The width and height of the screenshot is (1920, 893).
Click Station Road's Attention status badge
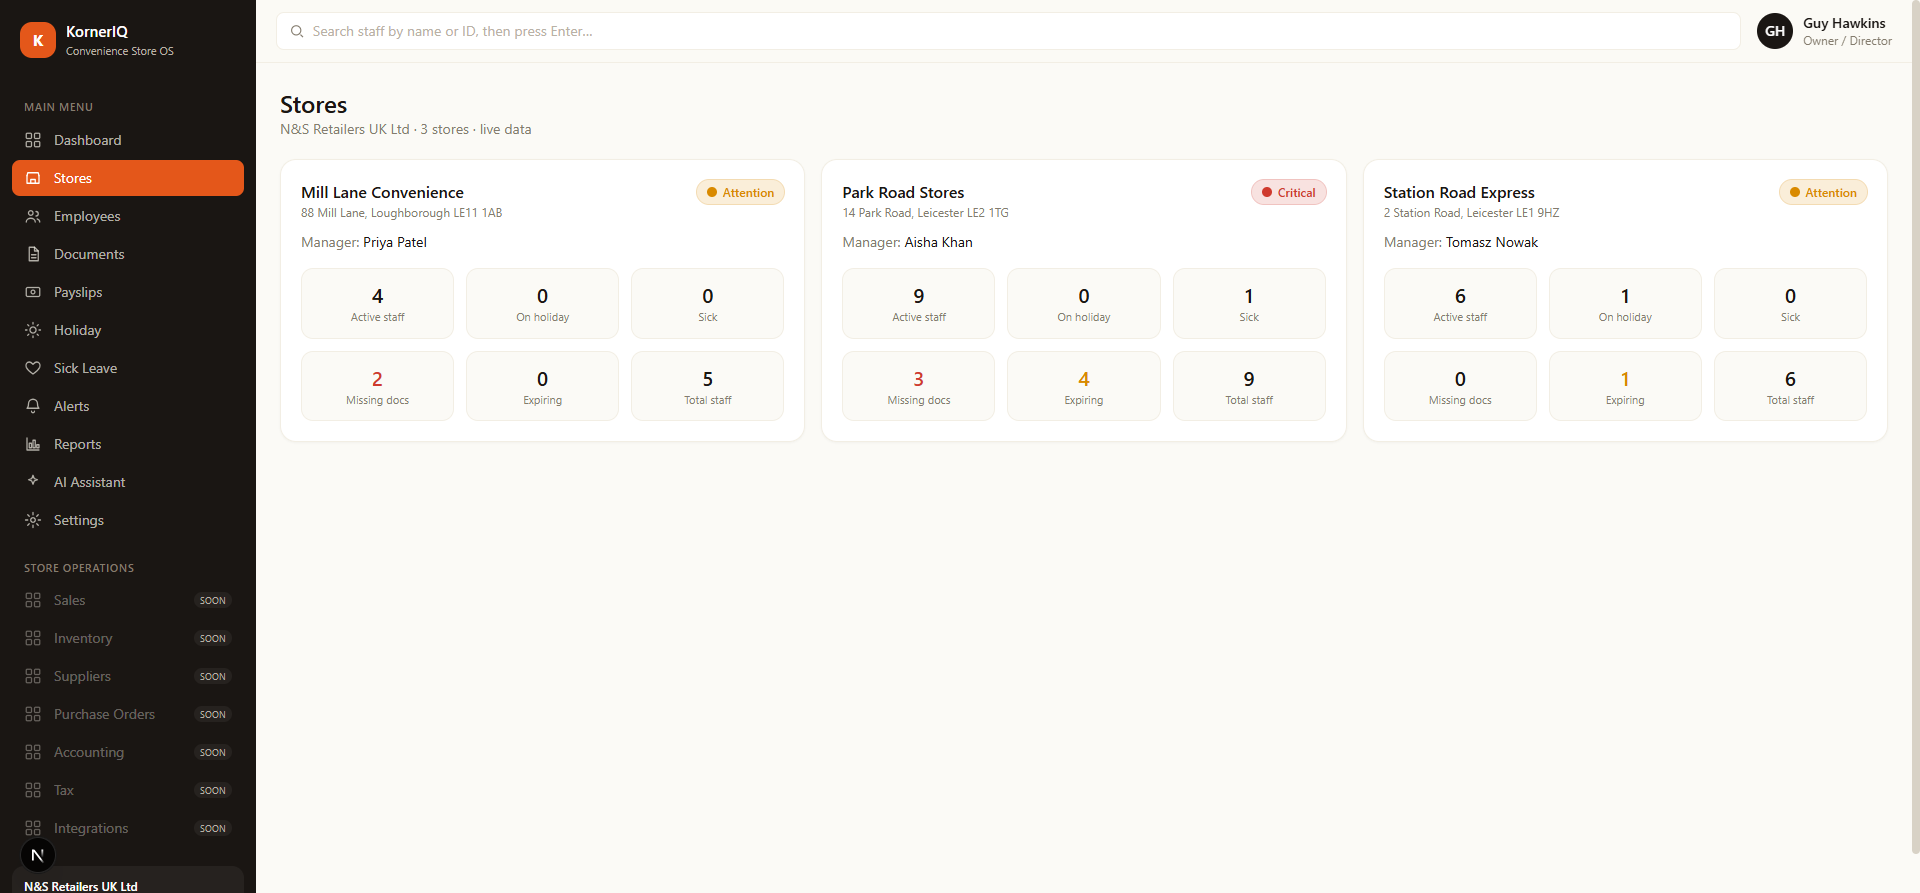(x=1823, y=192)
